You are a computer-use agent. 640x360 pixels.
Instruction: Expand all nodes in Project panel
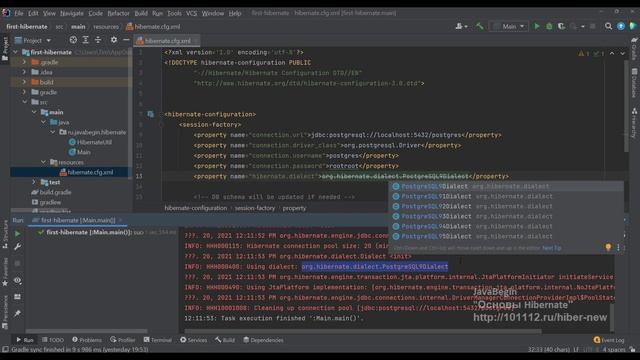click(86, 40)
